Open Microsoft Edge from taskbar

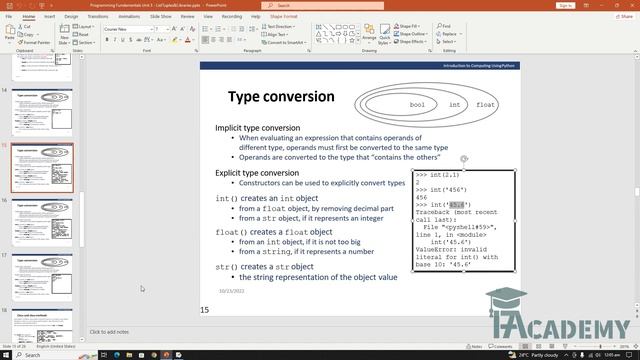click(x=117, y=355)
